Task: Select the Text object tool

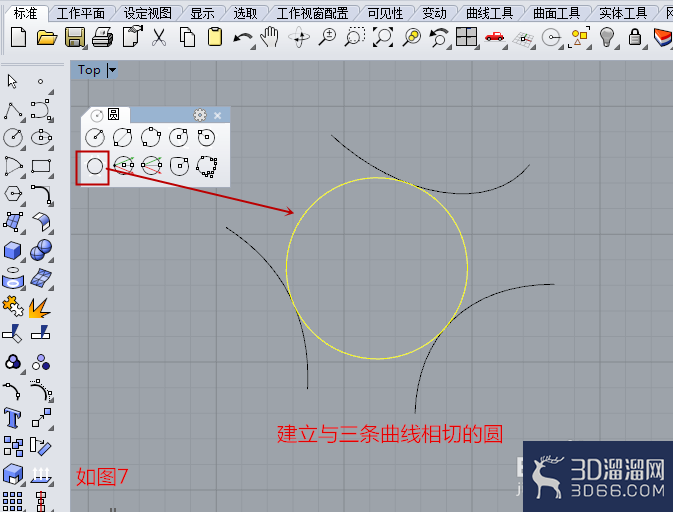Action: [12, 417]
